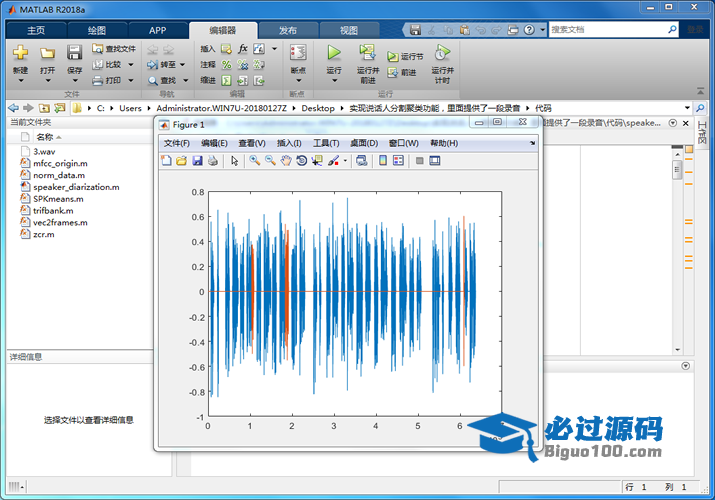Screen dimensions: 715x500
Task: Toggle the Data Cursor tool in Figure
Action: (x=317, y=160)
